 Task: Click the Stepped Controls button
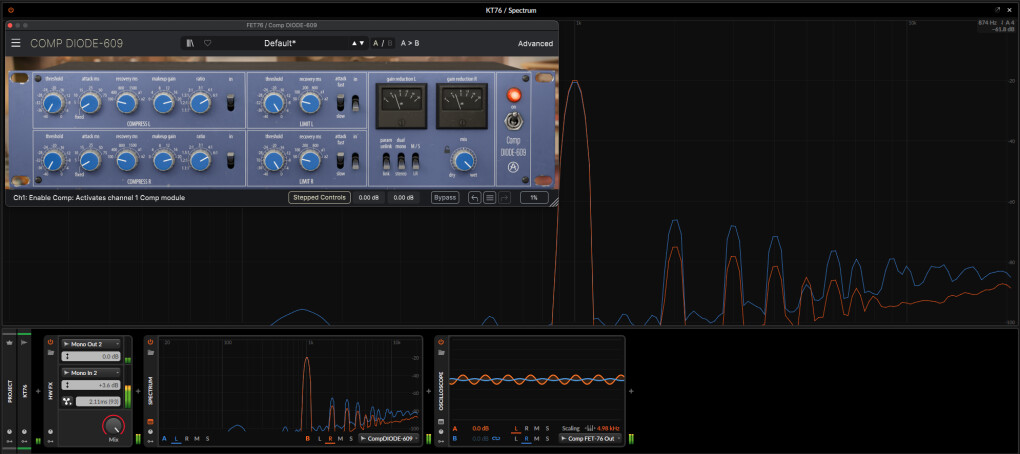click(x=320, y=198)
